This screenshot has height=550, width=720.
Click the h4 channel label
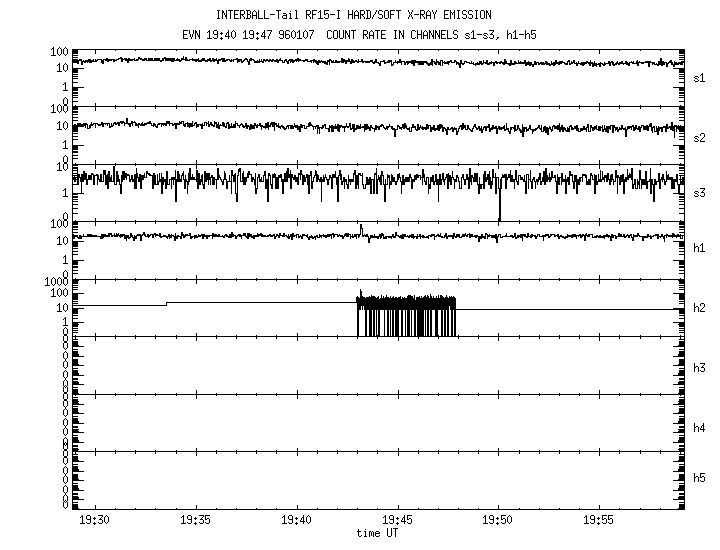click(x=699, y=428)
